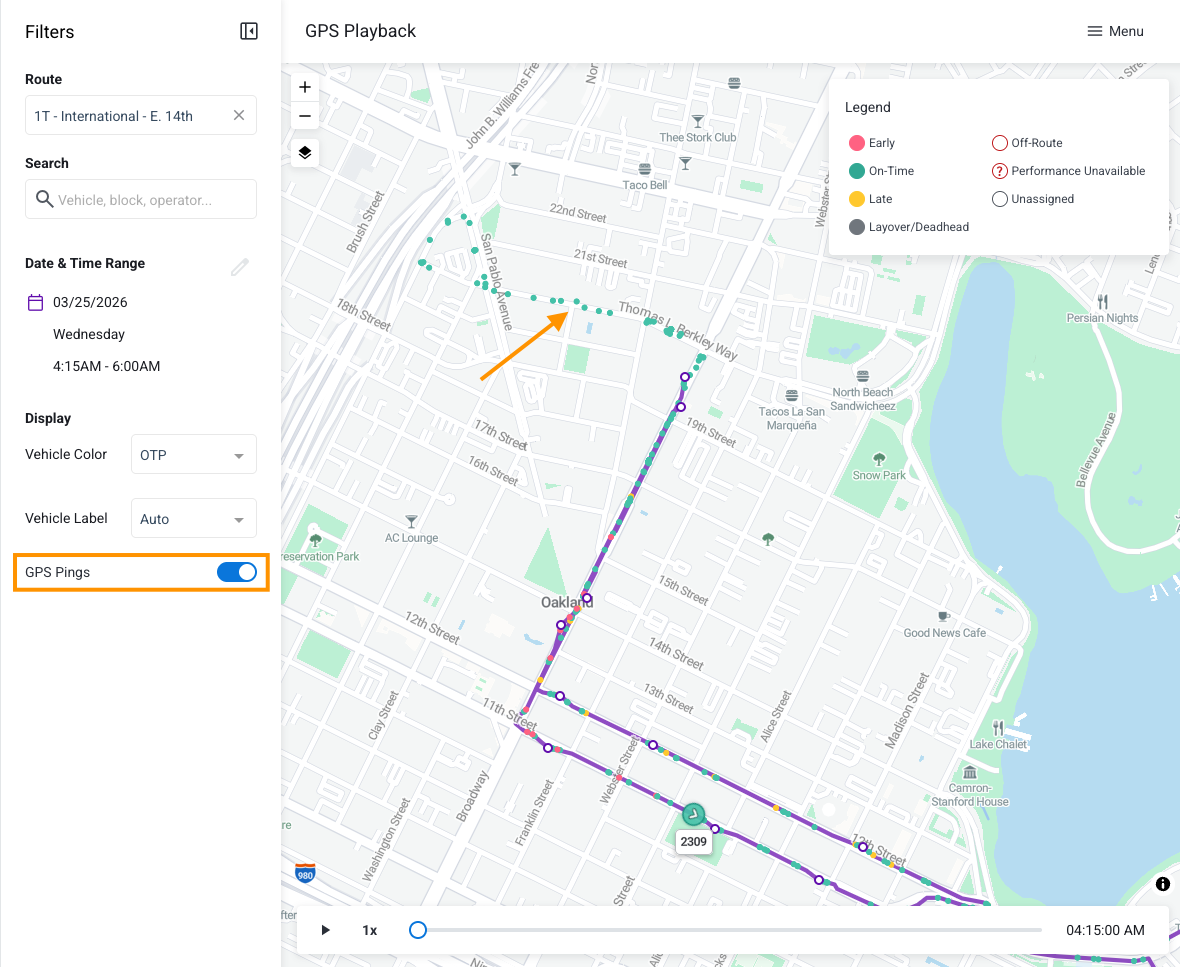
Task: Edit the date and time range
Action: [x=240, y=266]
